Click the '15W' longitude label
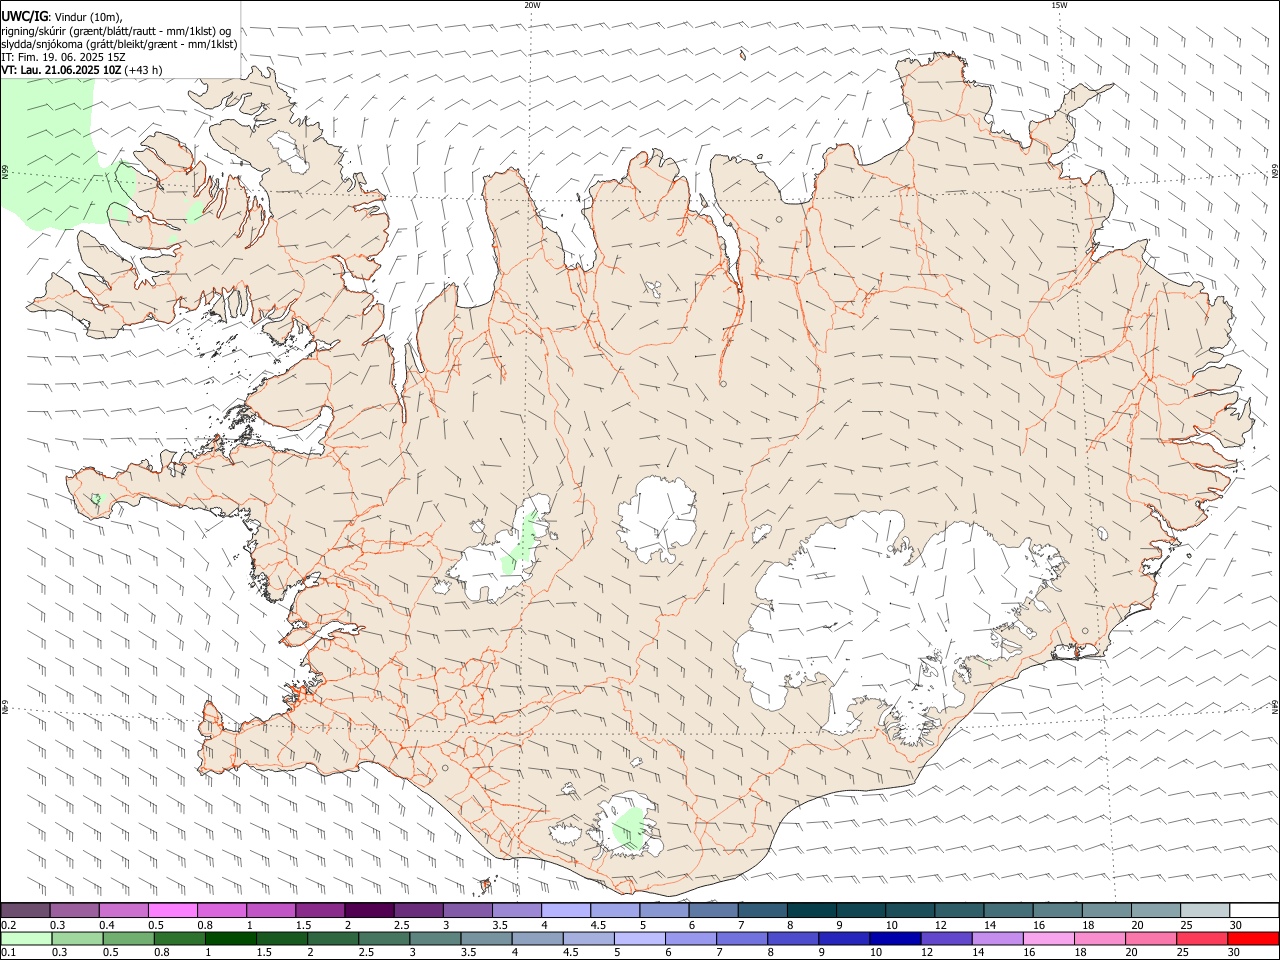1280x960 pixels. 1059,5
